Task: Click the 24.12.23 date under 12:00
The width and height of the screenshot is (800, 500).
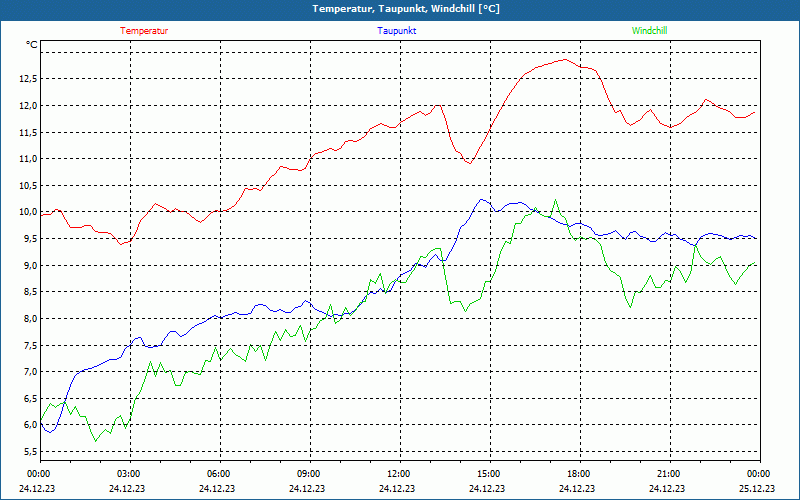Action: click(397, 488)
